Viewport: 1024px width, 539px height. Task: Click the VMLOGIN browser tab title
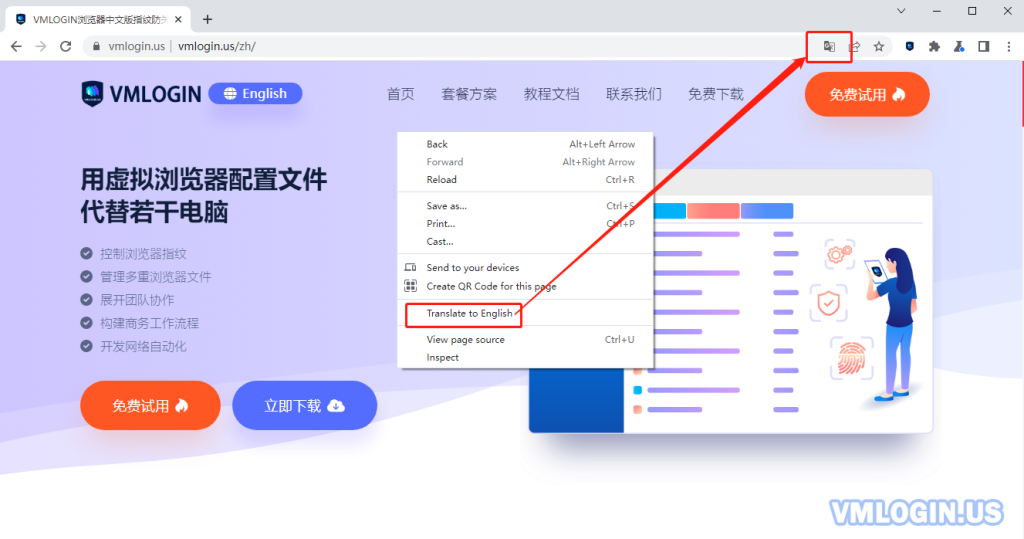[x=100, y=20]
